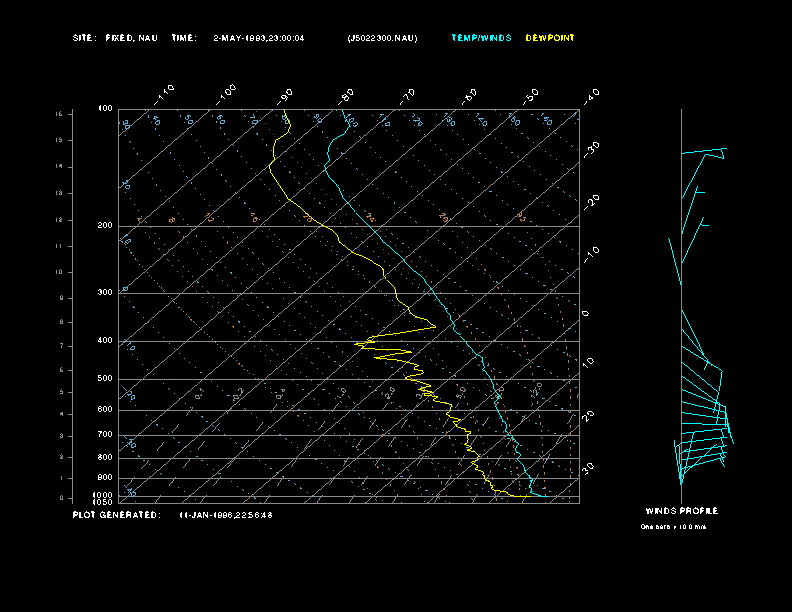Select the 1000 pressure level label

pyautogui.click(x=103, y=495)
